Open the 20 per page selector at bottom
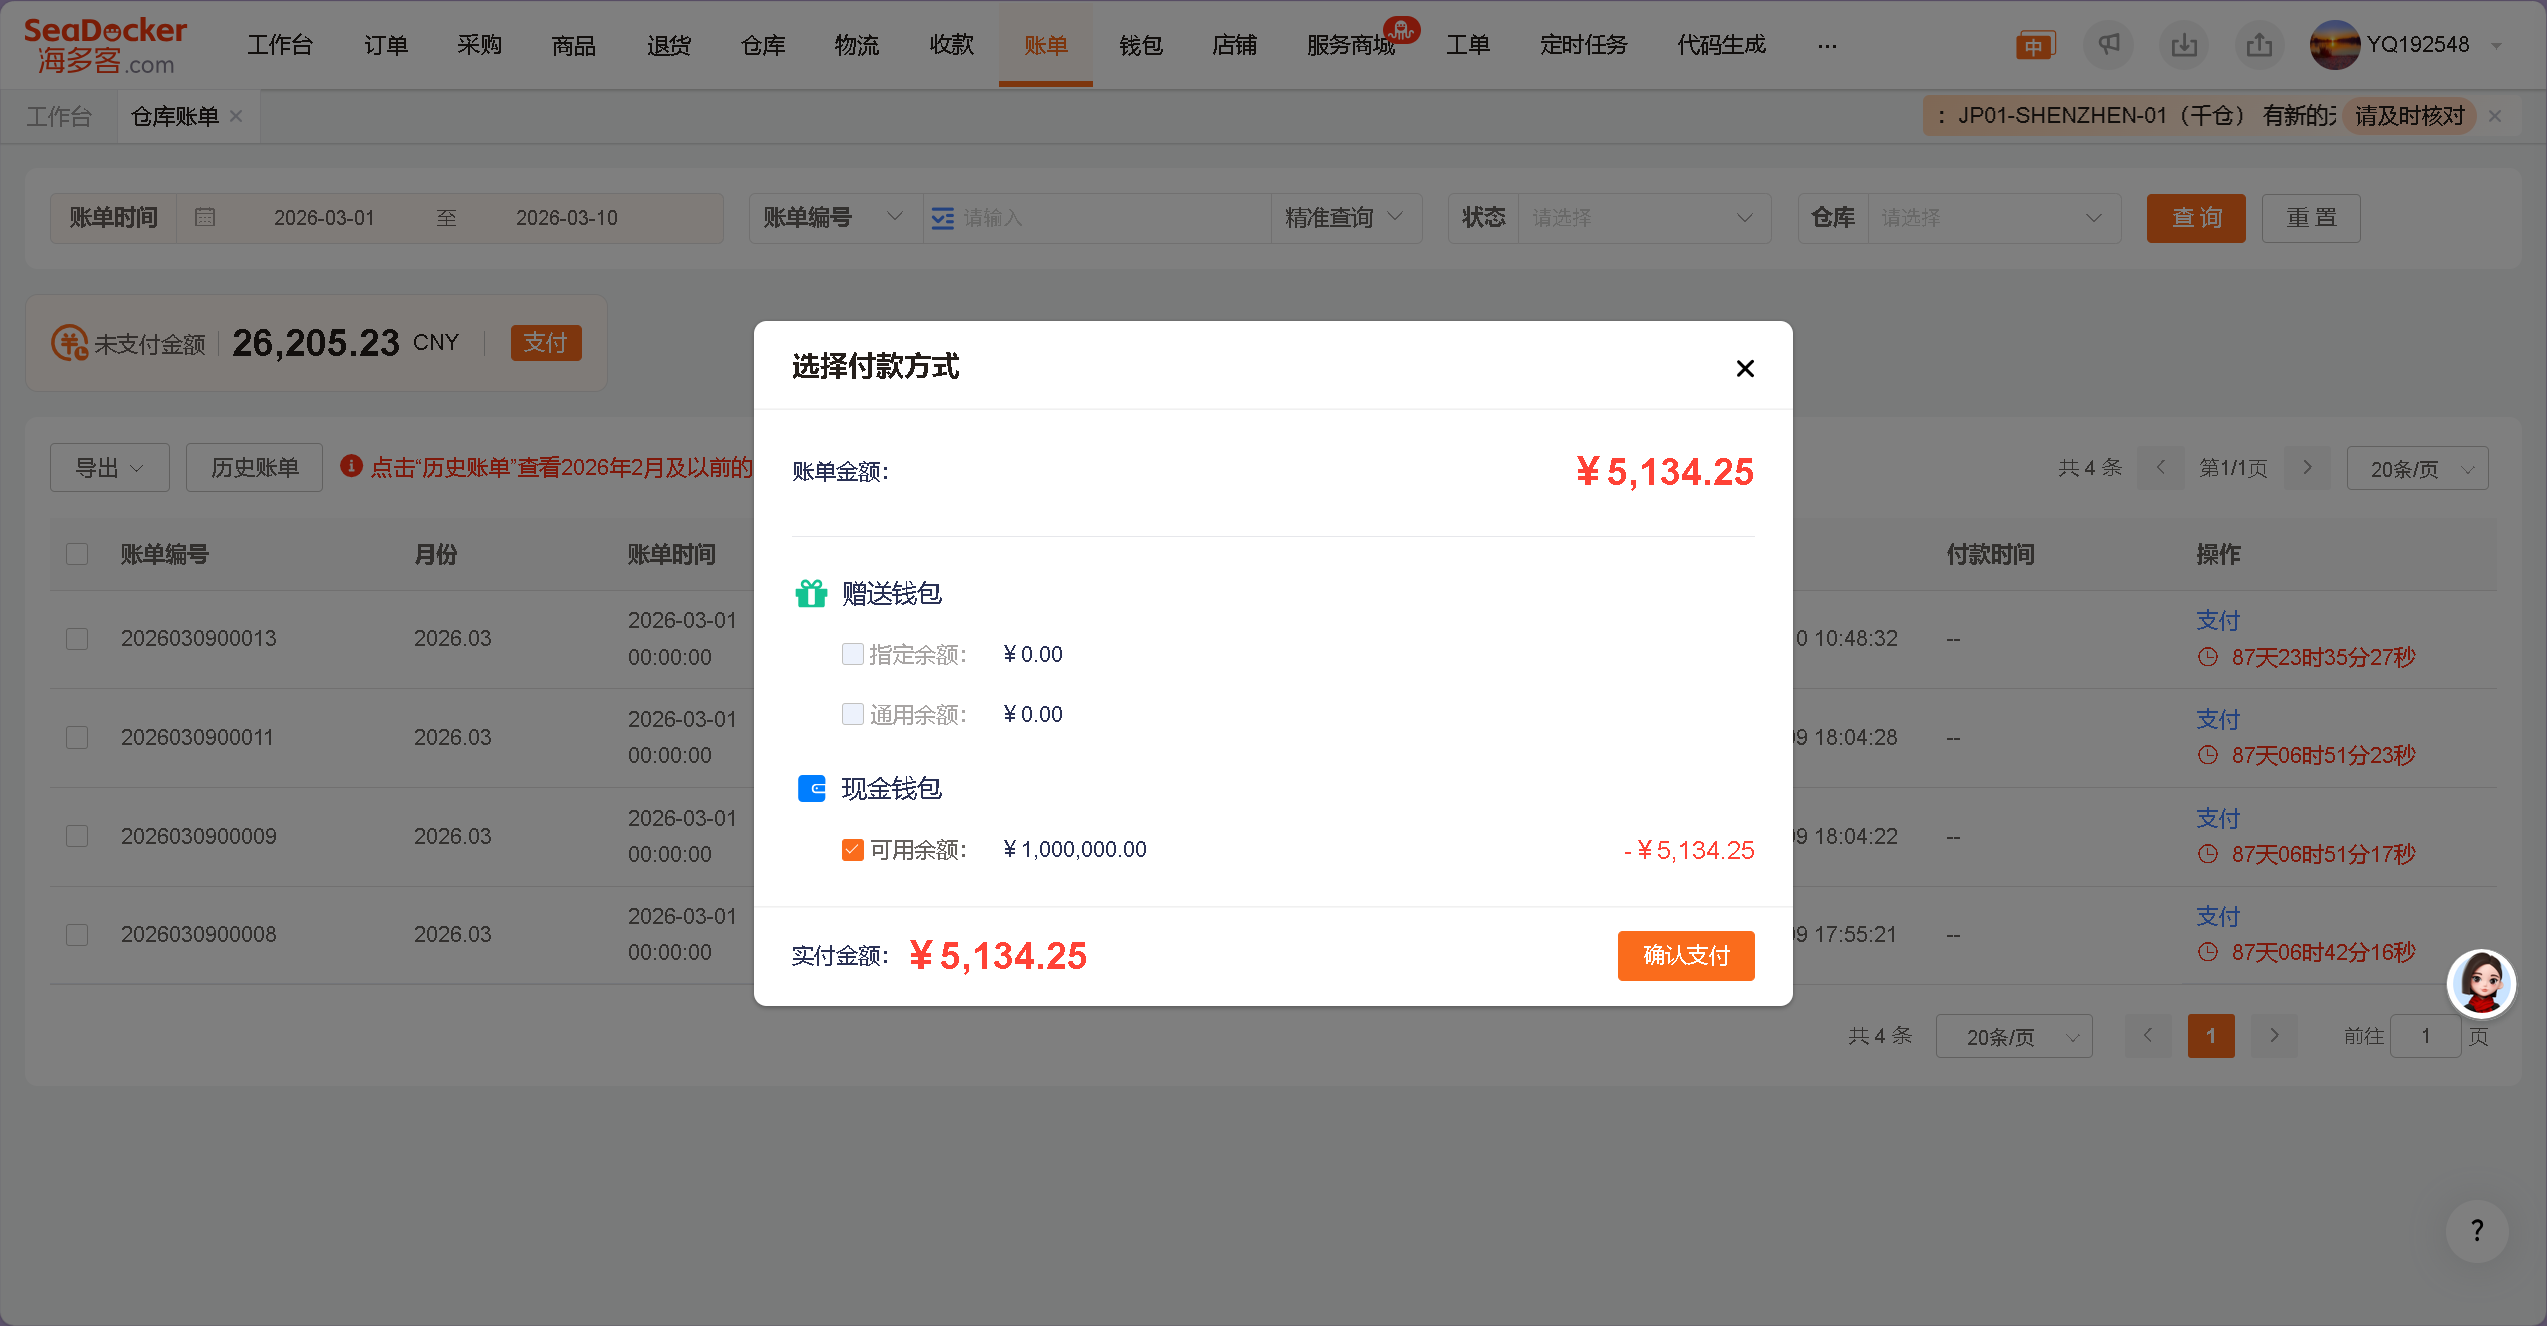Viewport: 2547px width, 1326px height. [2013, 1037]
